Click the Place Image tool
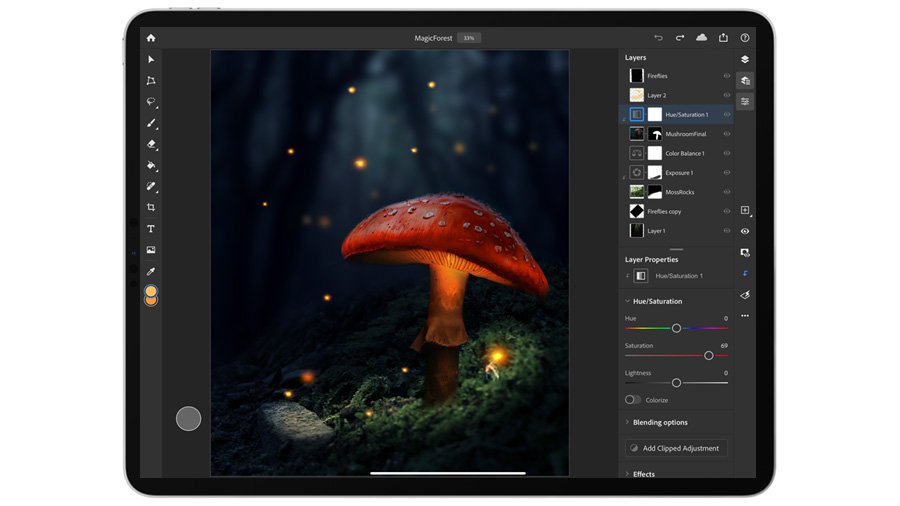 coord(151,250)
